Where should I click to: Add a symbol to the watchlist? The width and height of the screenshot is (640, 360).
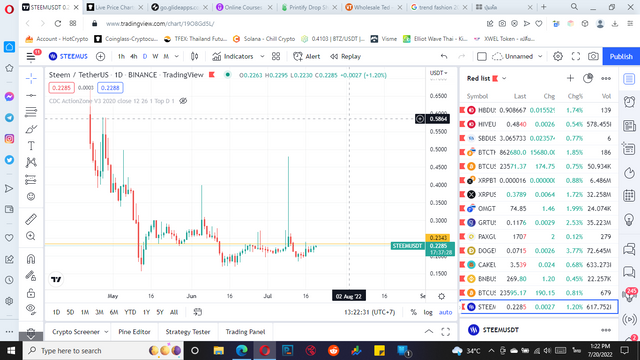[x=570, y=78]
